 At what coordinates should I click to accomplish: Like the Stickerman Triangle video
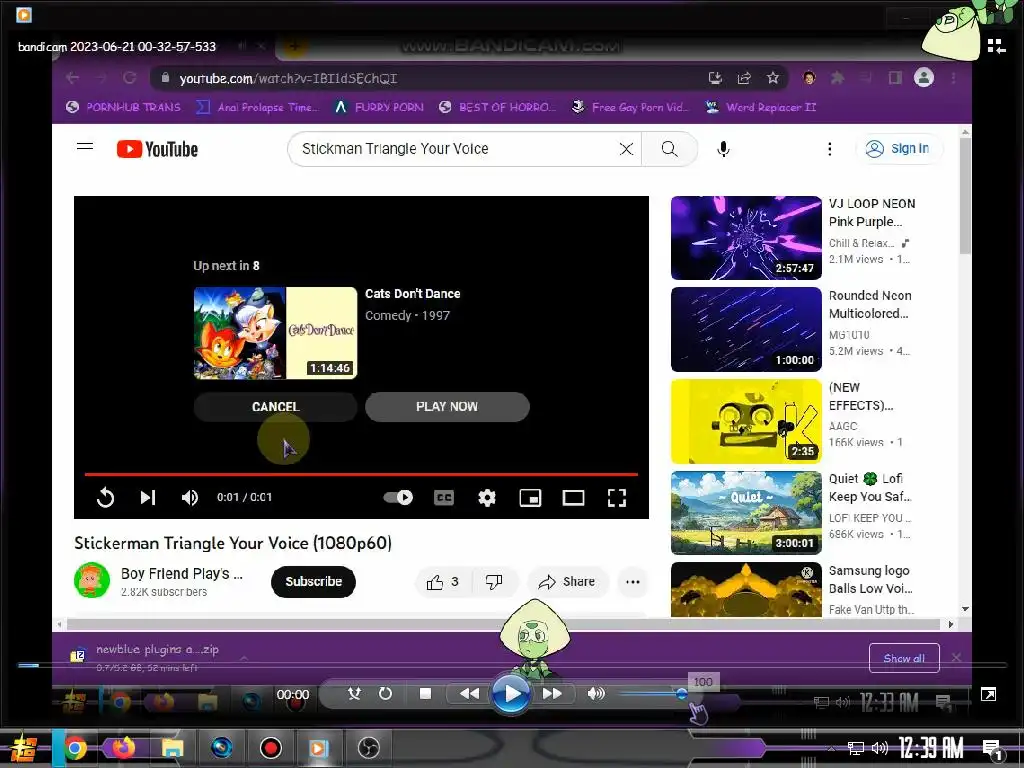[x=442, y=582]
